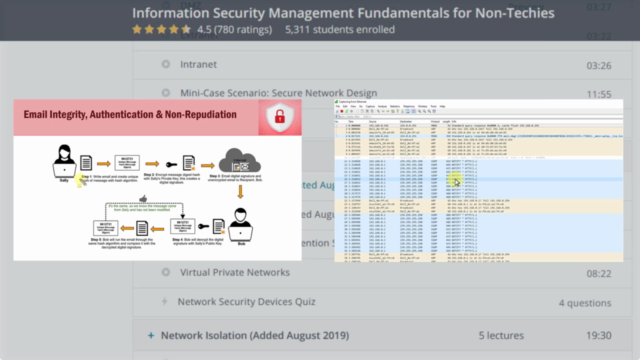The width and height of the screenshot is (640, 360).
Task: Click the 03:26 duration for Intranet
Action: [x=599, y=65]
